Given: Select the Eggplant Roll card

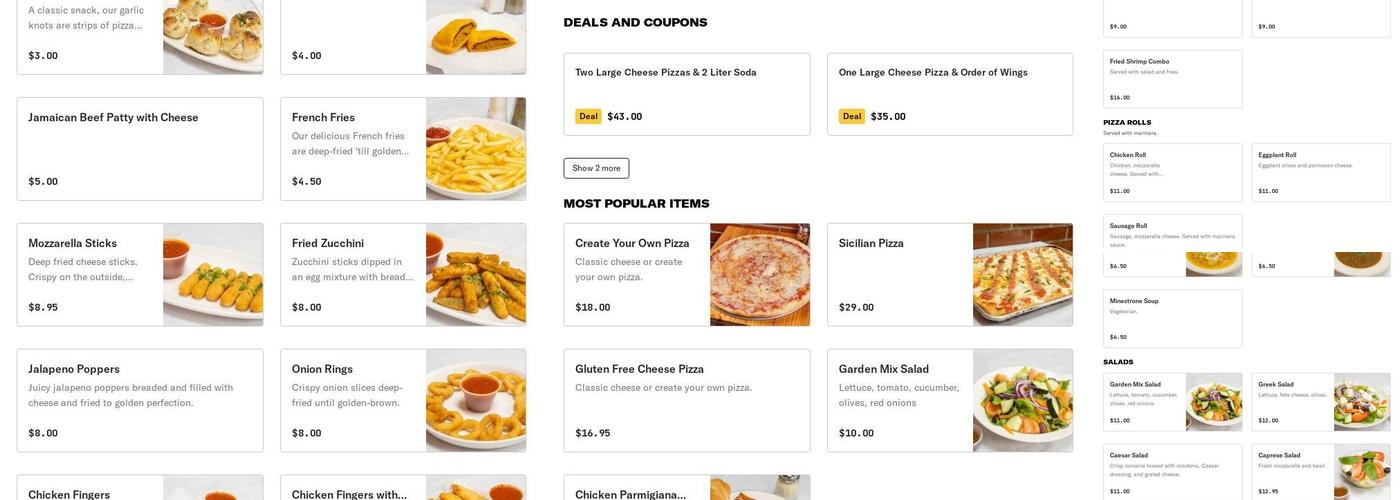Looking at the screenshot, I should (x=1320, y=172).
